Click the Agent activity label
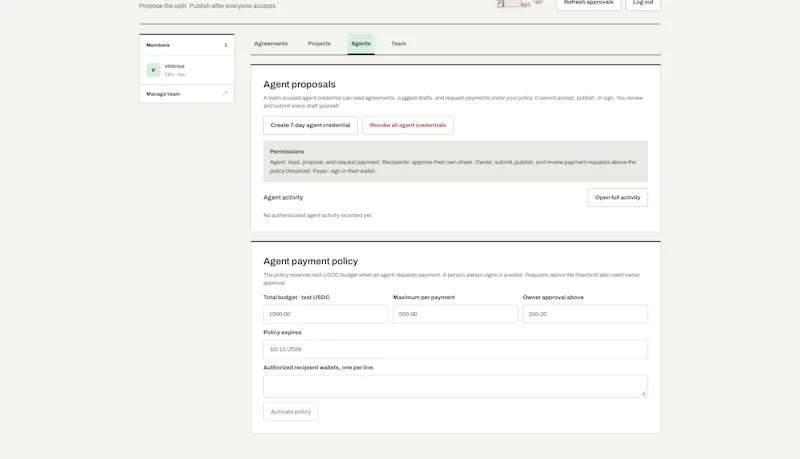800x459 pixels. click(x=283, y=197)
